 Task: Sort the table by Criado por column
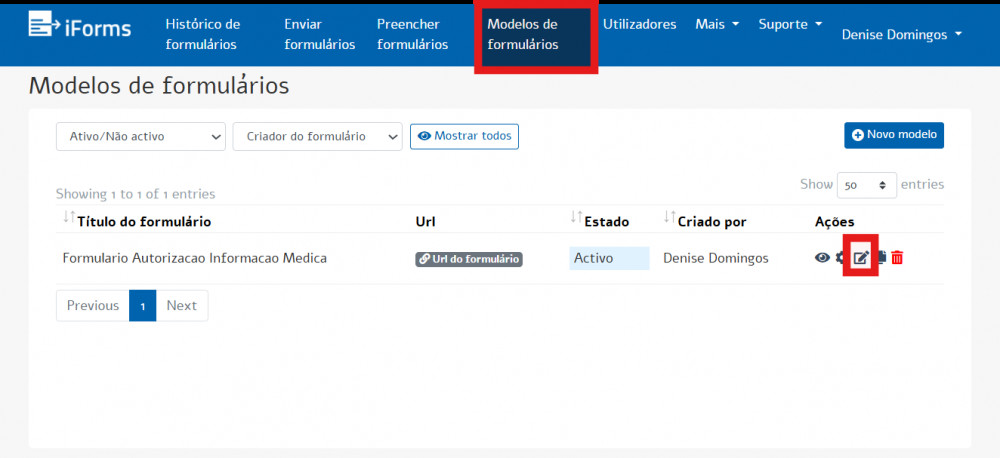[710, 221]
